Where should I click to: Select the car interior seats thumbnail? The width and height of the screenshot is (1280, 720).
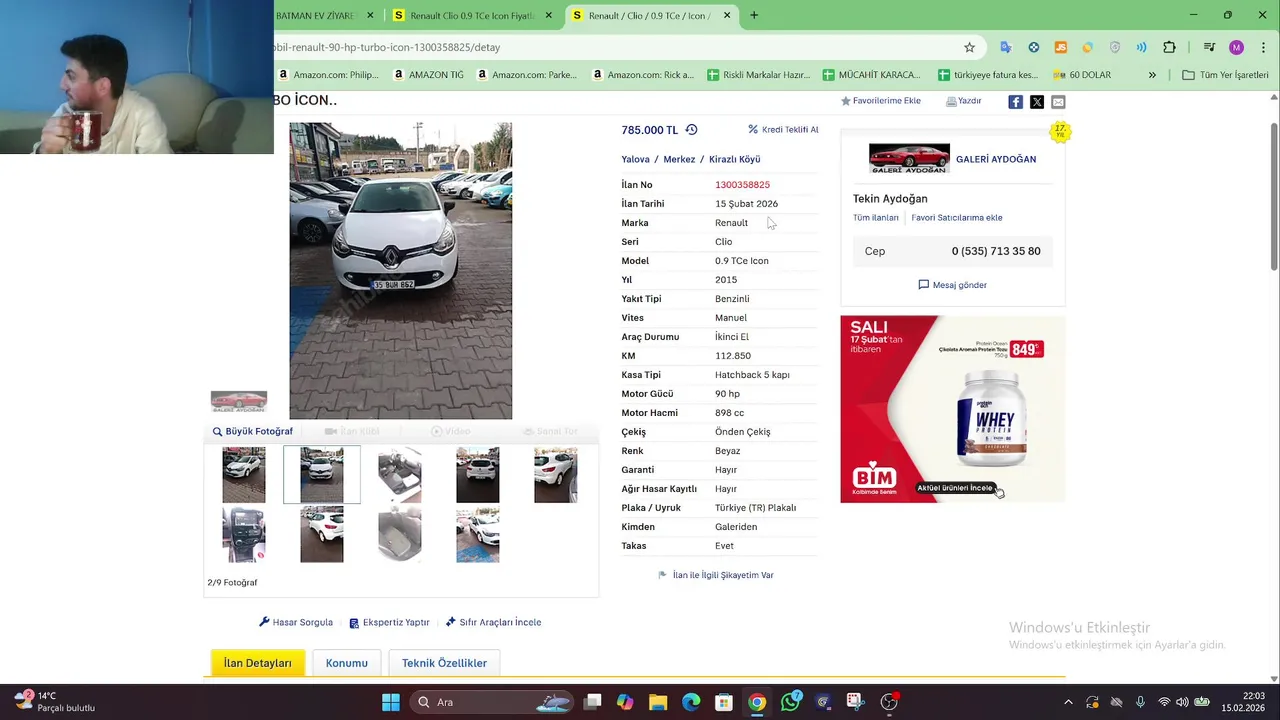(x=400, y=474)
